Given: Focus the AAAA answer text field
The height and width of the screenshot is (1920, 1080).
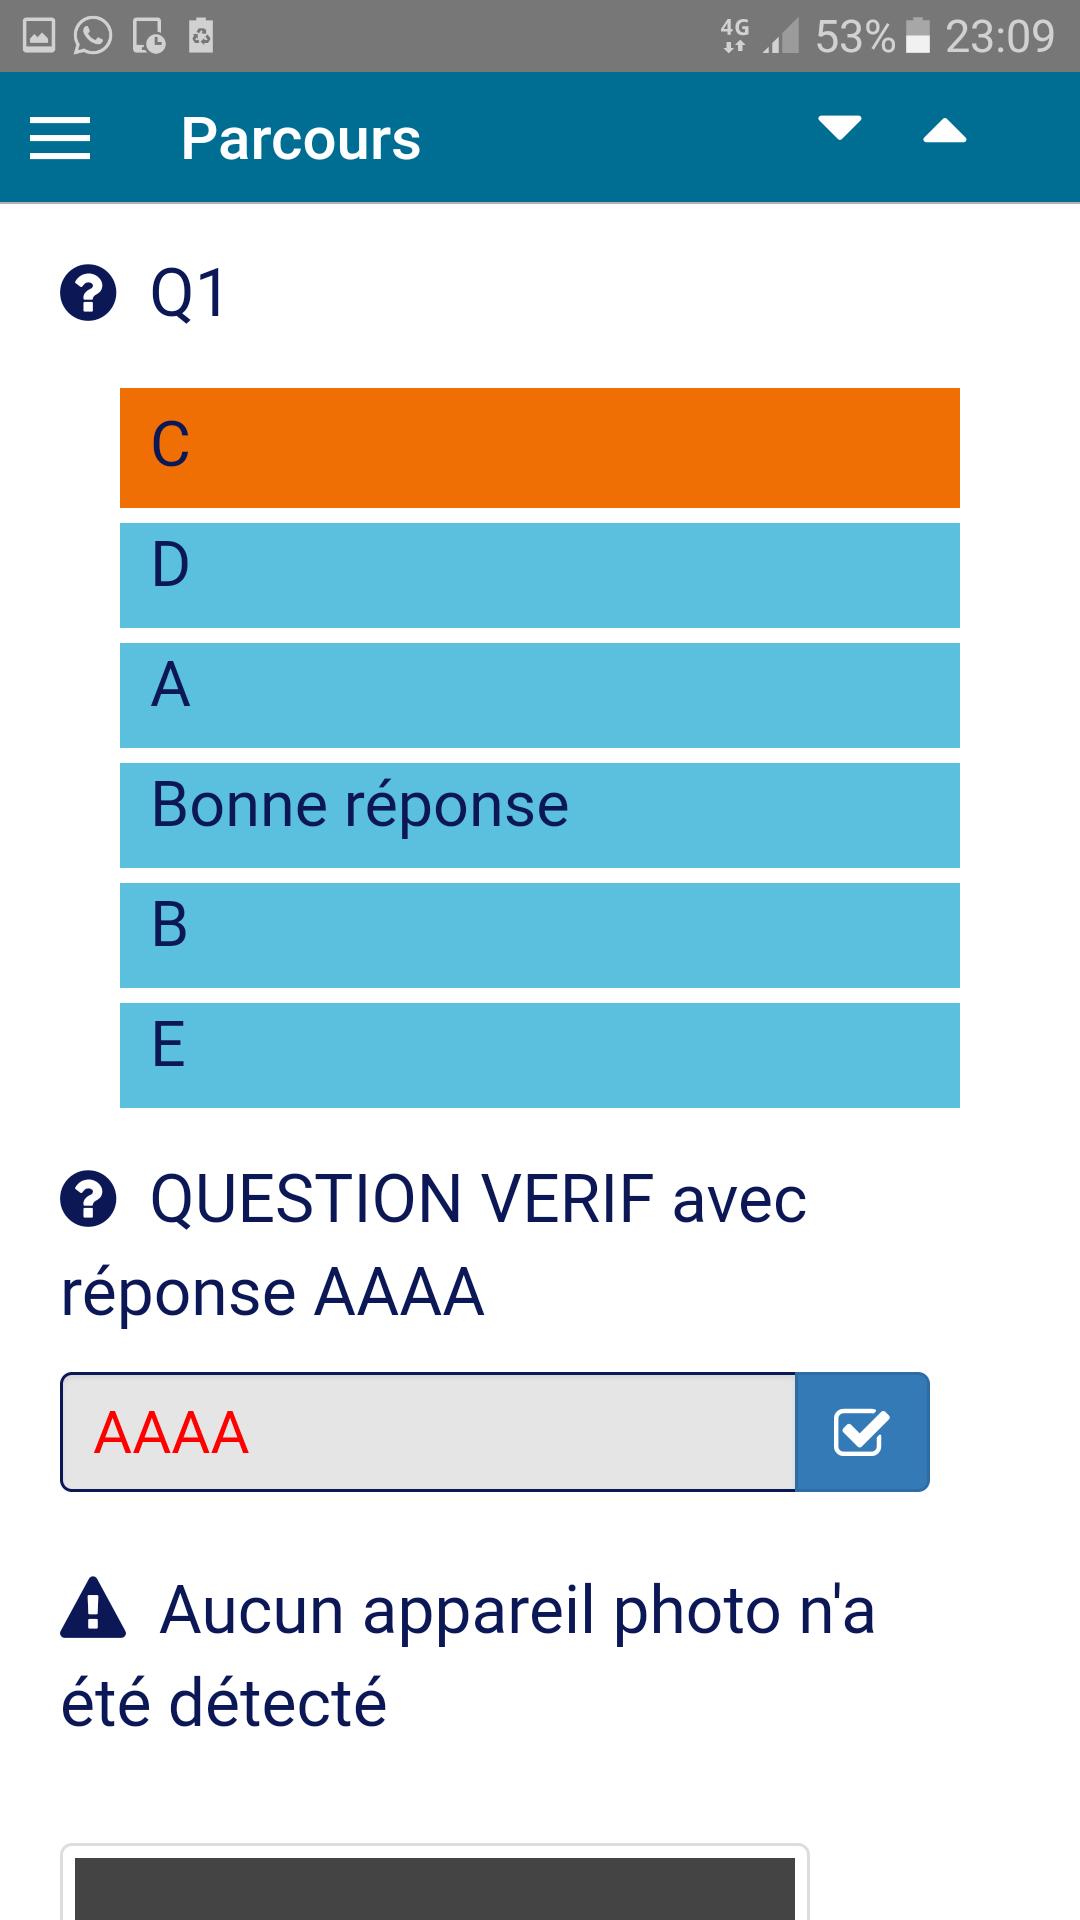Looking at the screenshot, I should tap(428, 1432).
